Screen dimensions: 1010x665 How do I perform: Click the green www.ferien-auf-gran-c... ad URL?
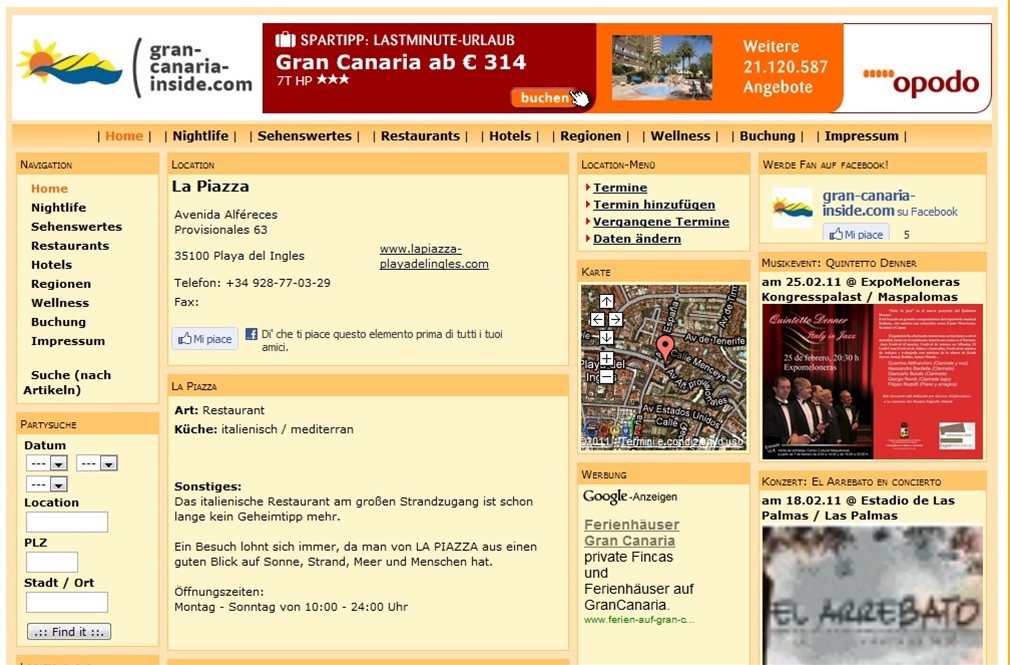click(640, 620)
